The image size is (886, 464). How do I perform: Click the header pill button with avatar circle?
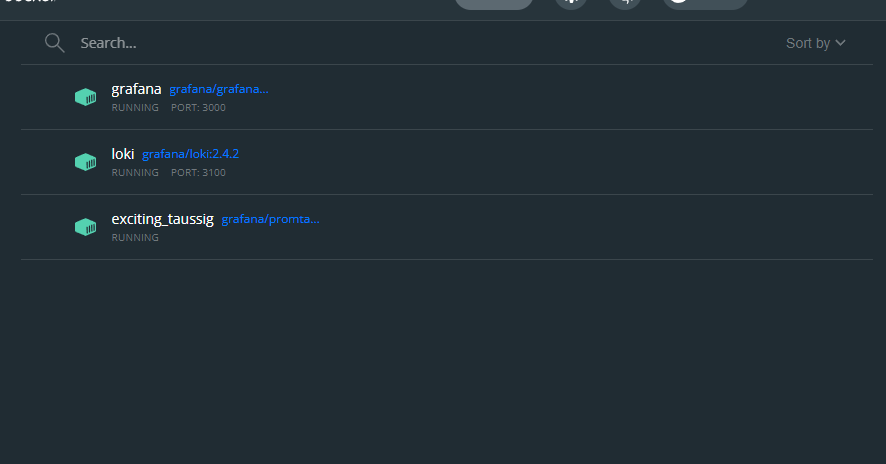[x=705, y=2]
